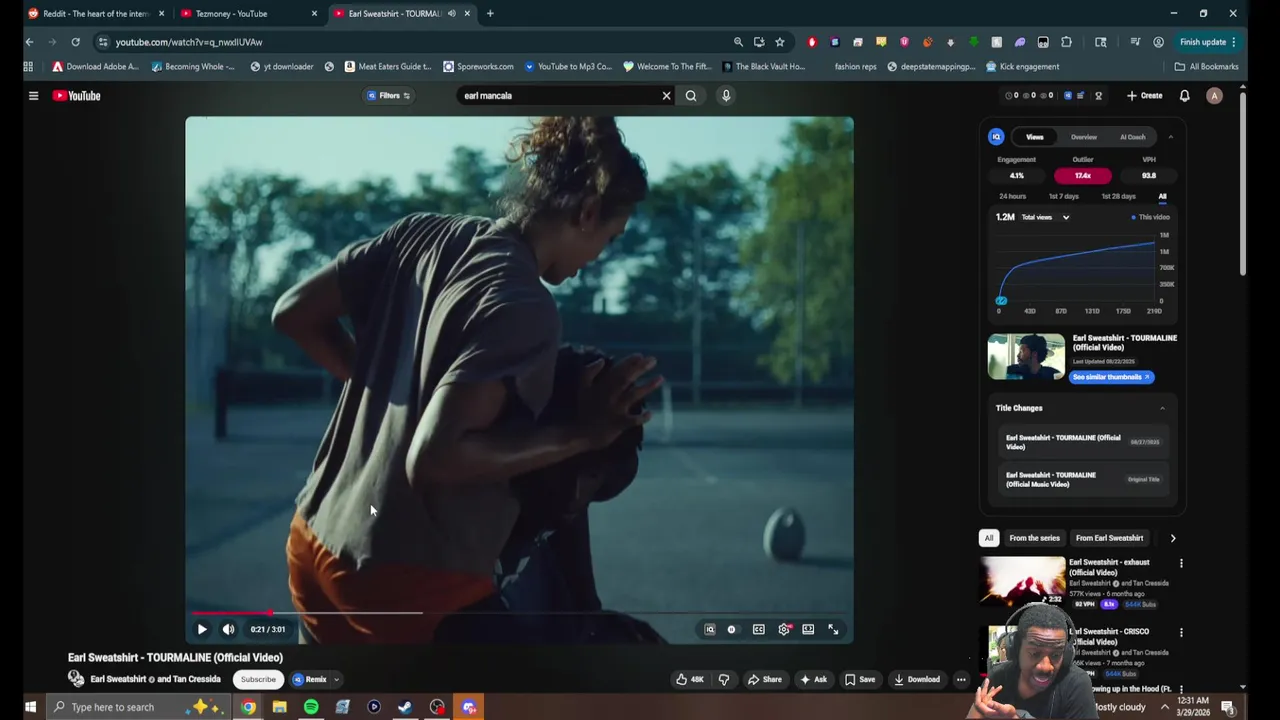Screen dimensions: 1280x720
Task: Open the Create menu
Action: (x=1145, y=96)
